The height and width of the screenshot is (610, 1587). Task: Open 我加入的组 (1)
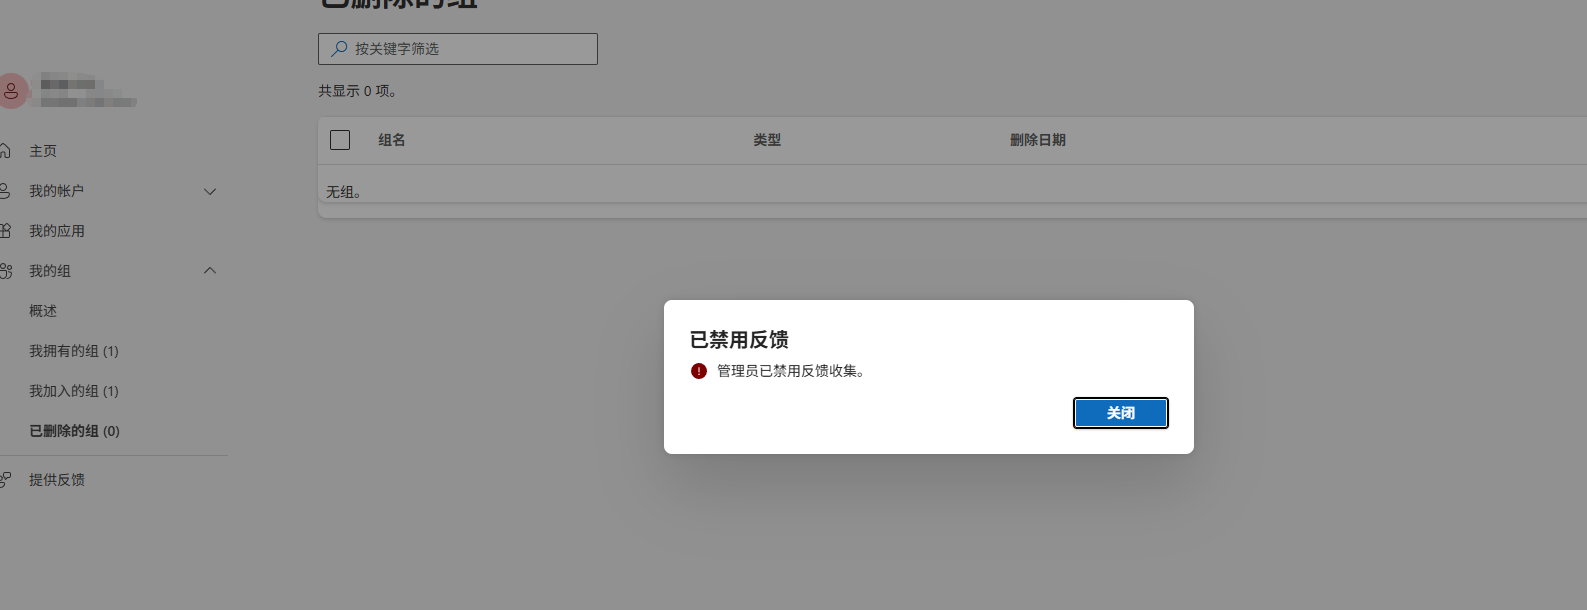click(x=74, y=391)
